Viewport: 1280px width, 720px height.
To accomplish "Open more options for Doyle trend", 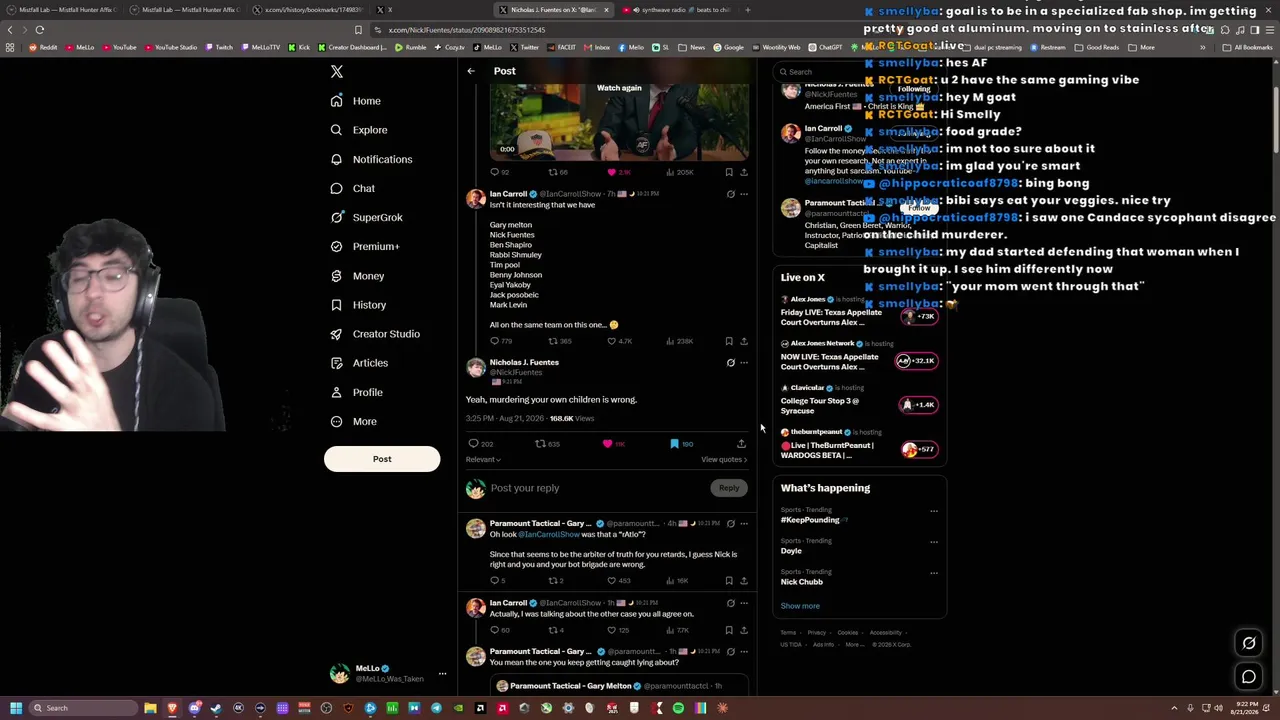I will (934, 542).
